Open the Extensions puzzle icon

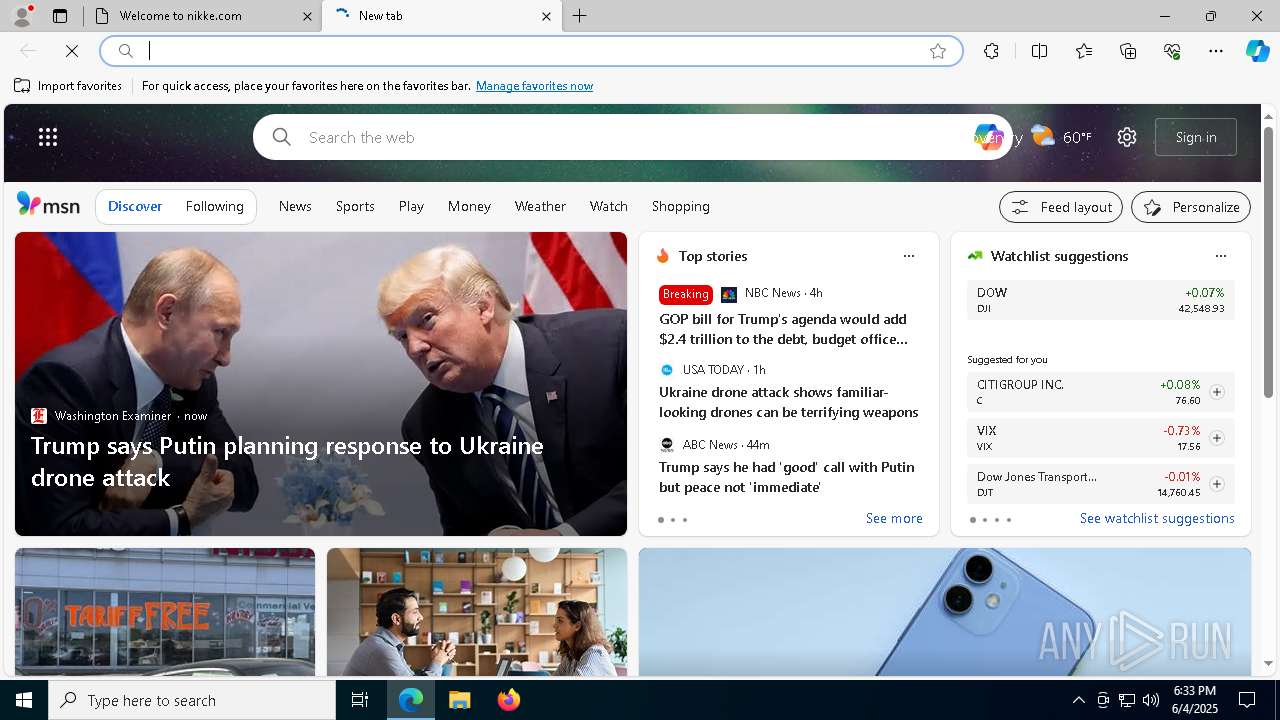[991, 51]
